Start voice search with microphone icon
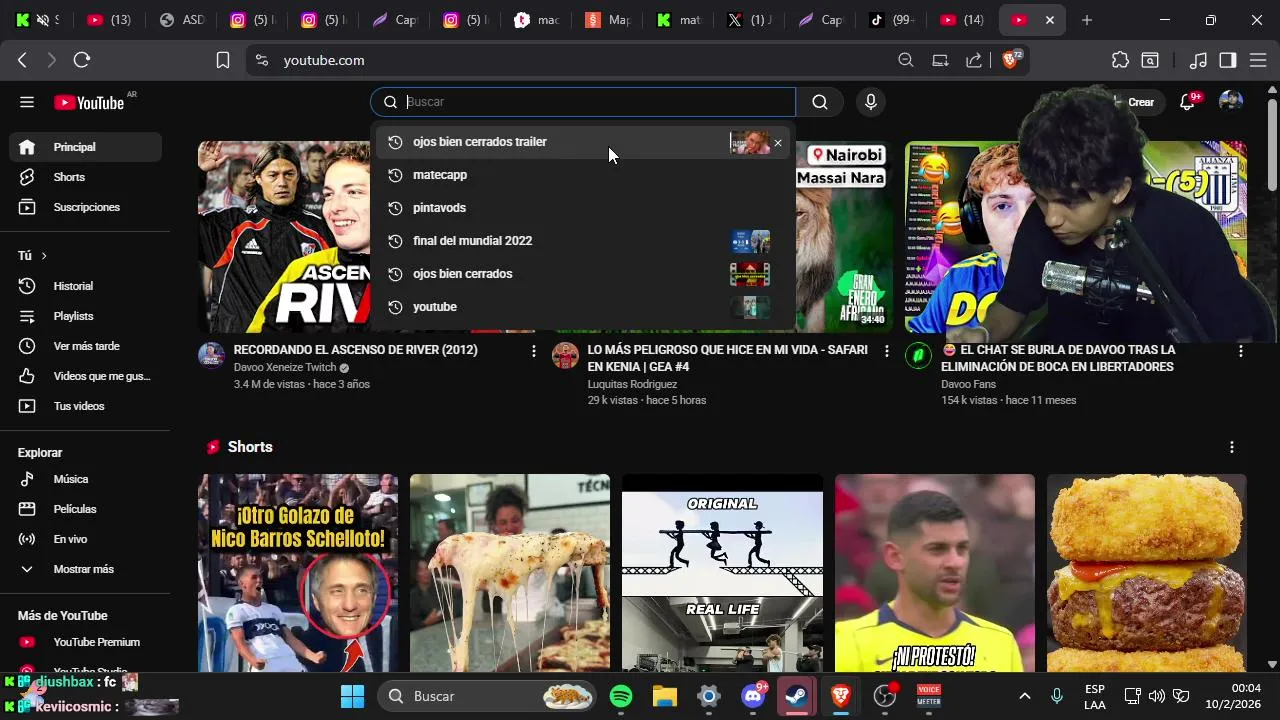1280x720 pixels. [x=871, y=101]
